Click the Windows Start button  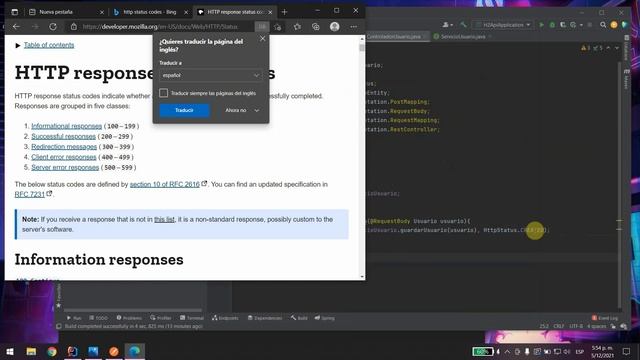coord(10,351)
